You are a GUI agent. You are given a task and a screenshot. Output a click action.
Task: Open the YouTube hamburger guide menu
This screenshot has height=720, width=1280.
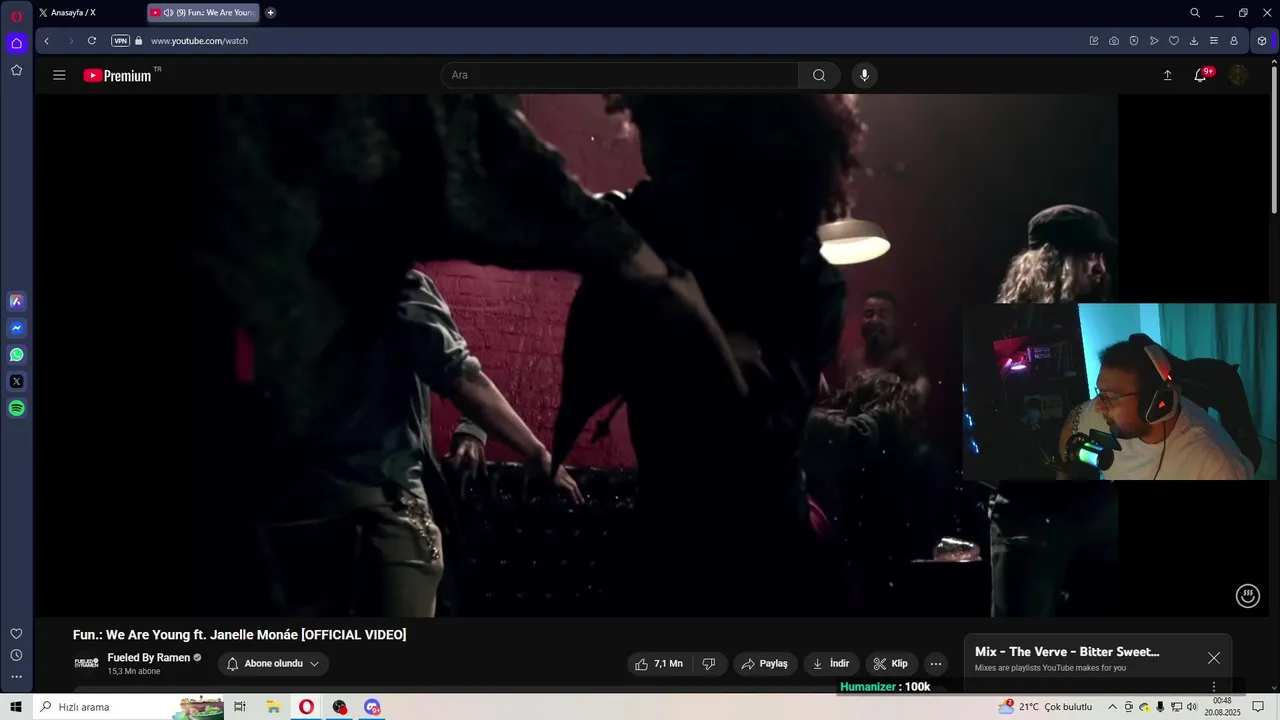pyautogui.click(x=59, y=75)
